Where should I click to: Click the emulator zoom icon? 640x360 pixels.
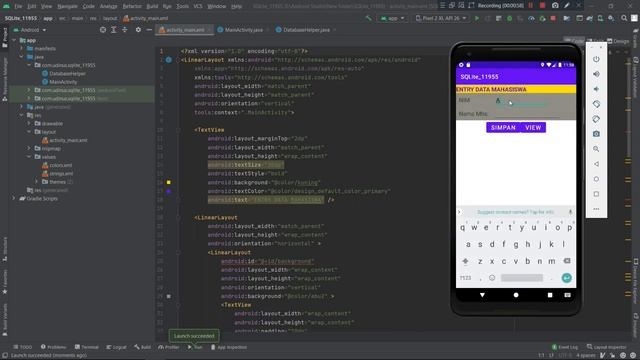[596, 149]
